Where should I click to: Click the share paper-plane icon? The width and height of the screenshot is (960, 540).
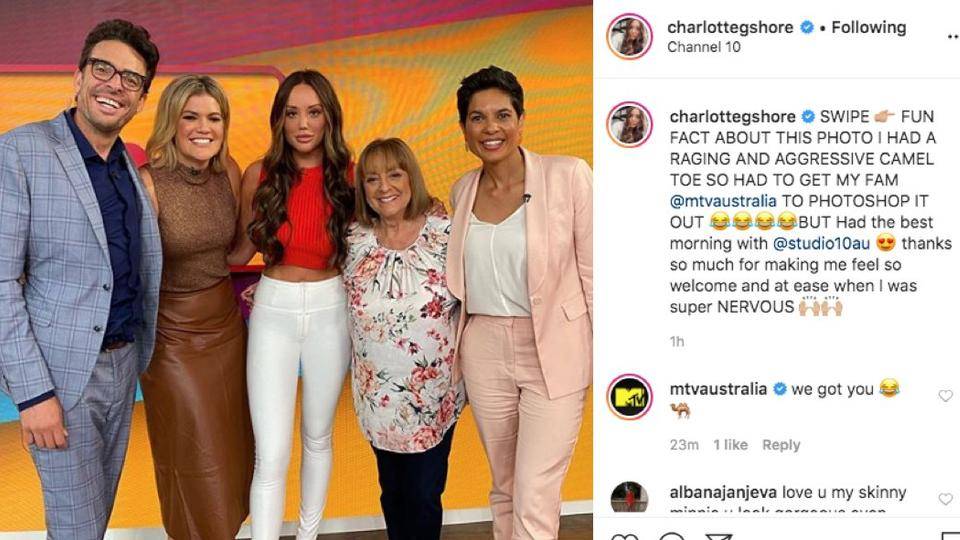coord(719,536)
